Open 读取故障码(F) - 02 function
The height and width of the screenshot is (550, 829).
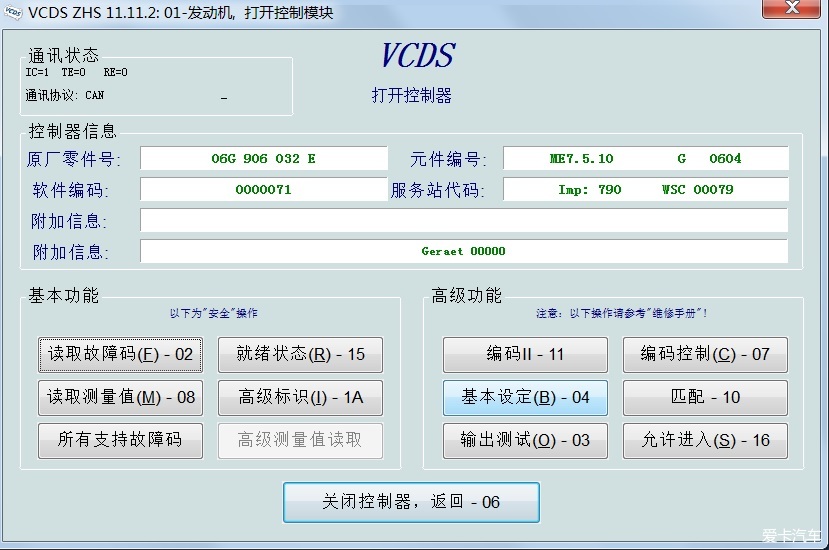point(121,354)
